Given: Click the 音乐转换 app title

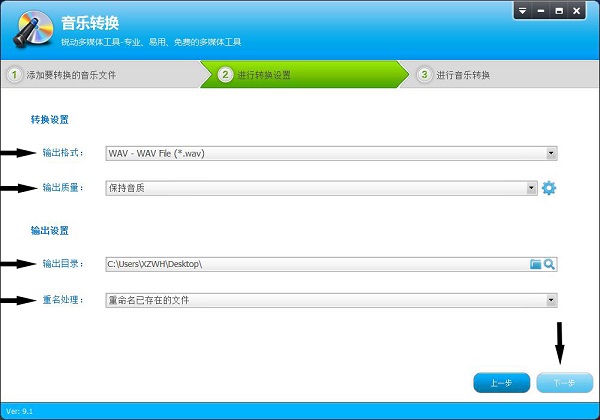Looking at the screenshot, I should 90,23.
